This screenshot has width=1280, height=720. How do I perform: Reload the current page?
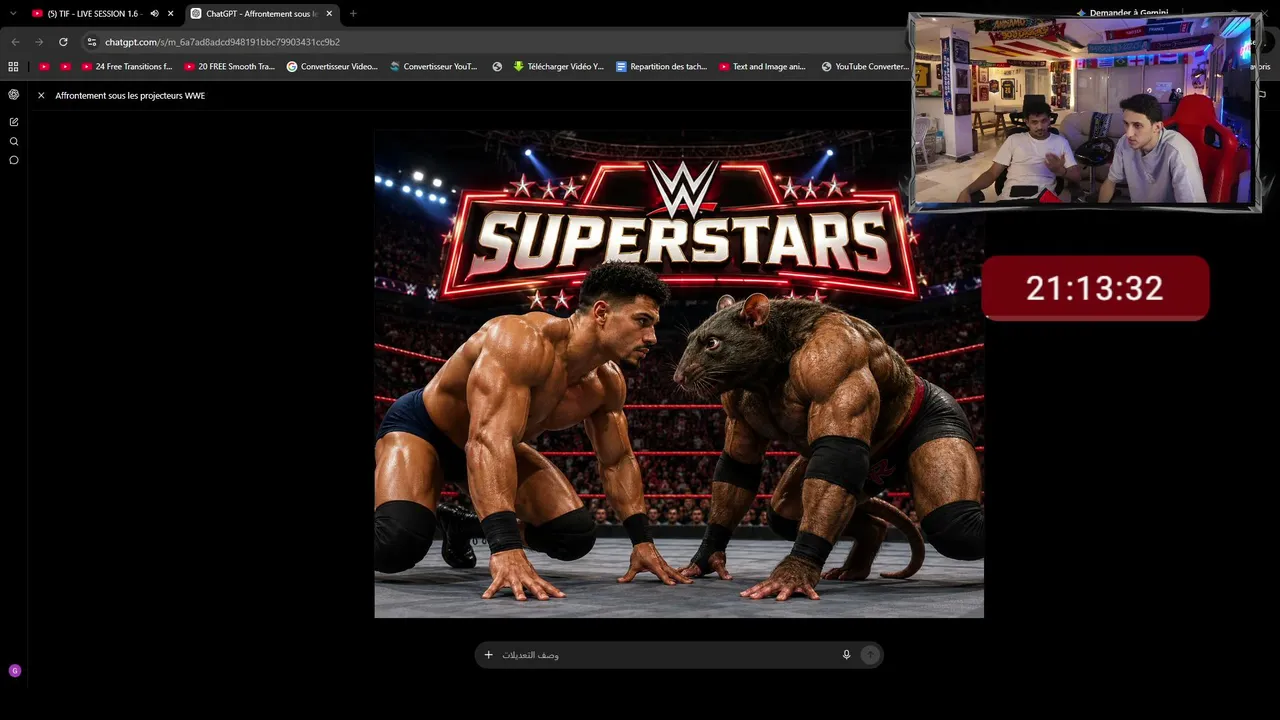click(63, 42)
